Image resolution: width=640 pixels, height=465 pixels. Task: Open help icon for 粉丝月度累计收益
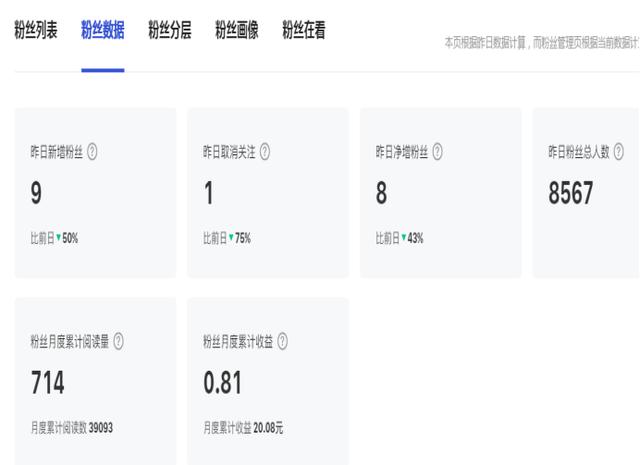283,341
